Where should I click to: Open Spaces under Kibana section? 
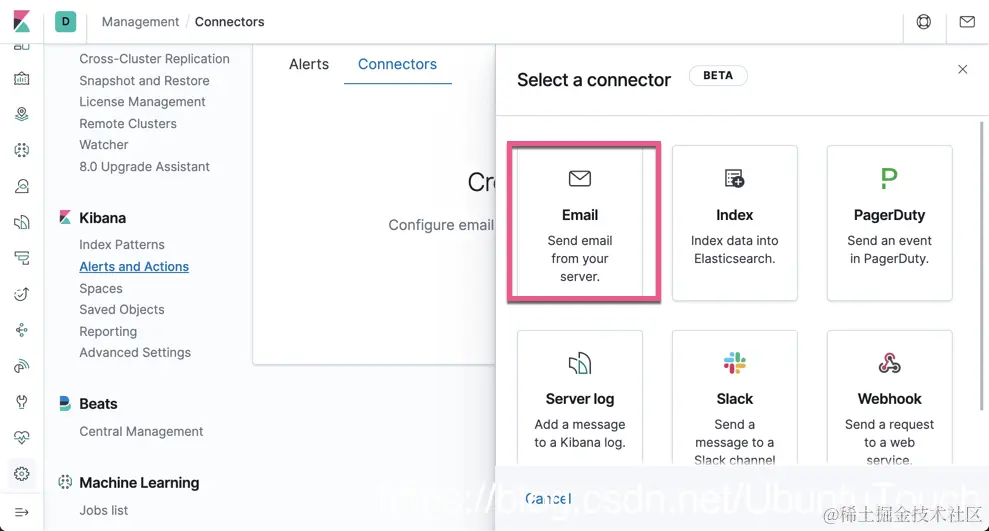click(x=101, y=288)
